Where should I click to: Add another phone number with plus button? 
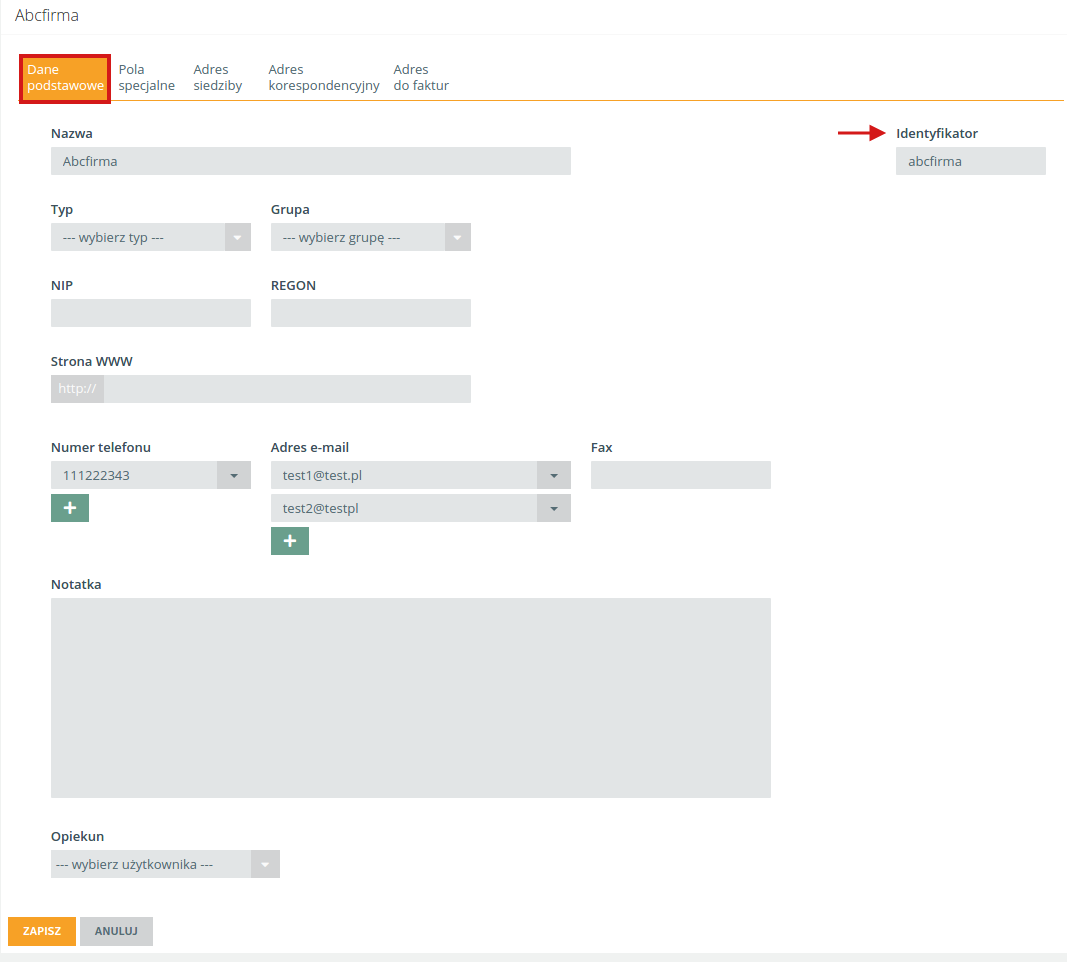coord(69,508)
